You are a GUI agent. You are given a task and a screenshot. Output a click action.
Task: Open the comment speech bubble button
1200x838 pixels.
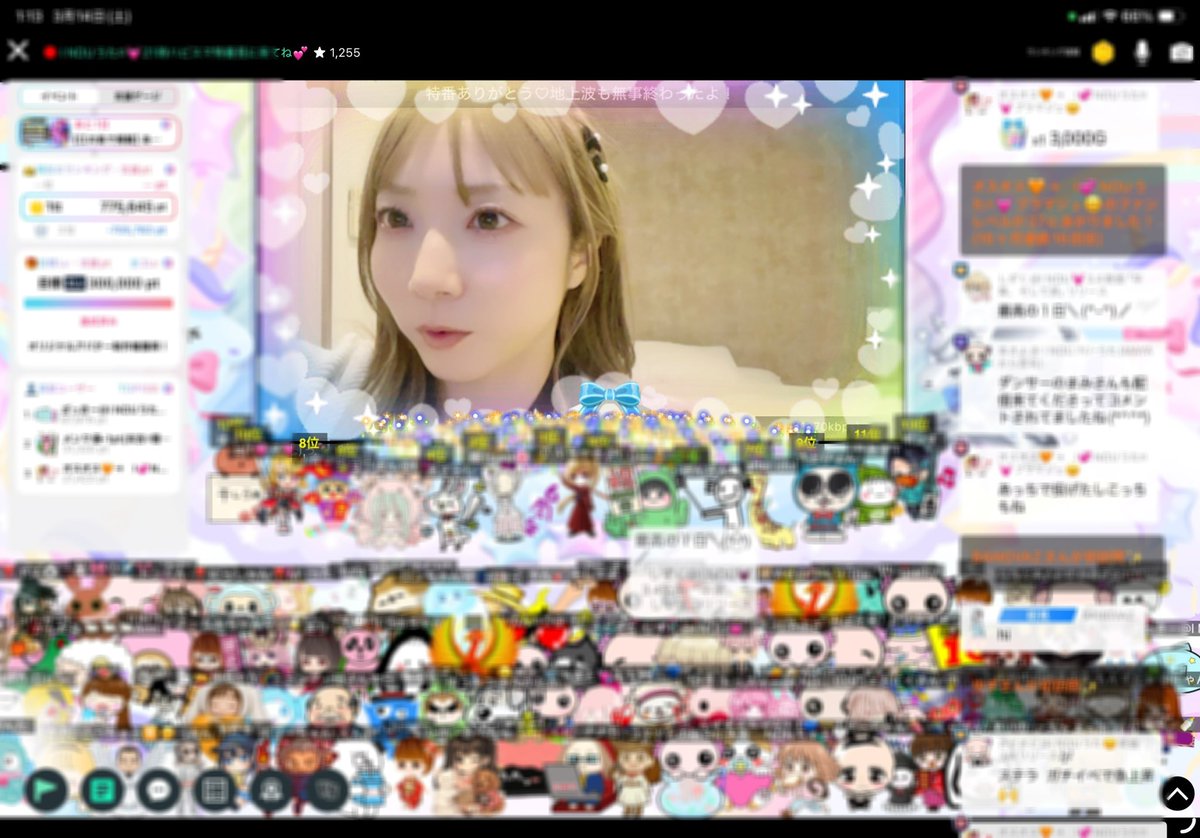(158, 790)
